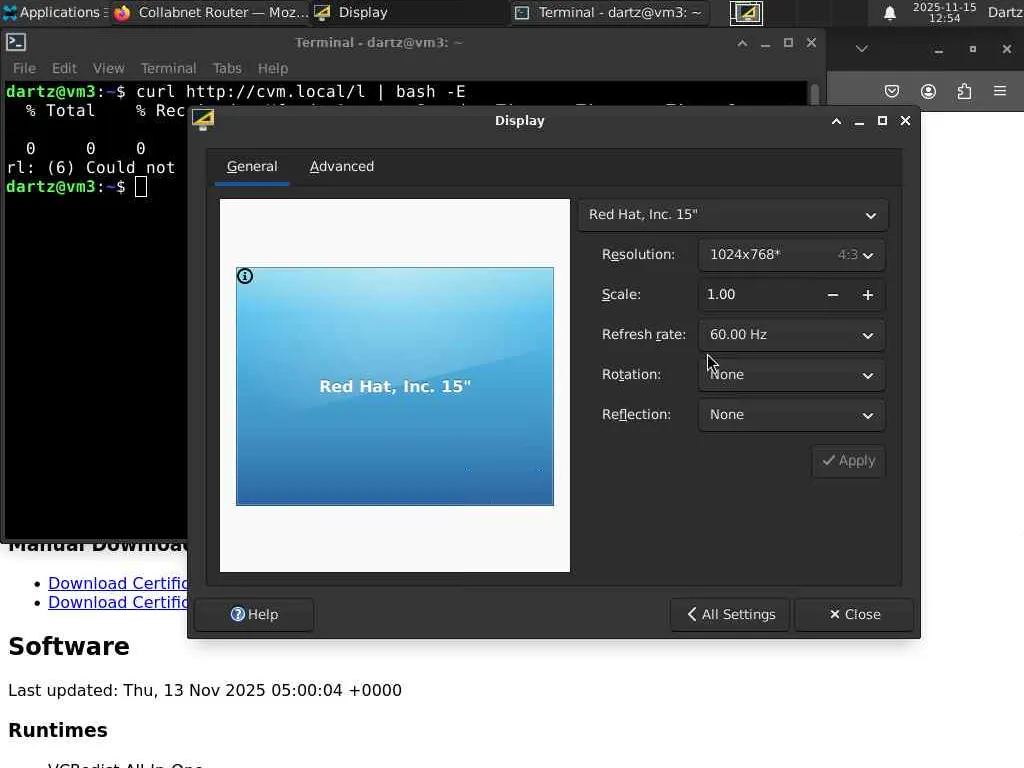Open the Applications menu in the panel
This screenshot has height=768, width=1024.
51,12
